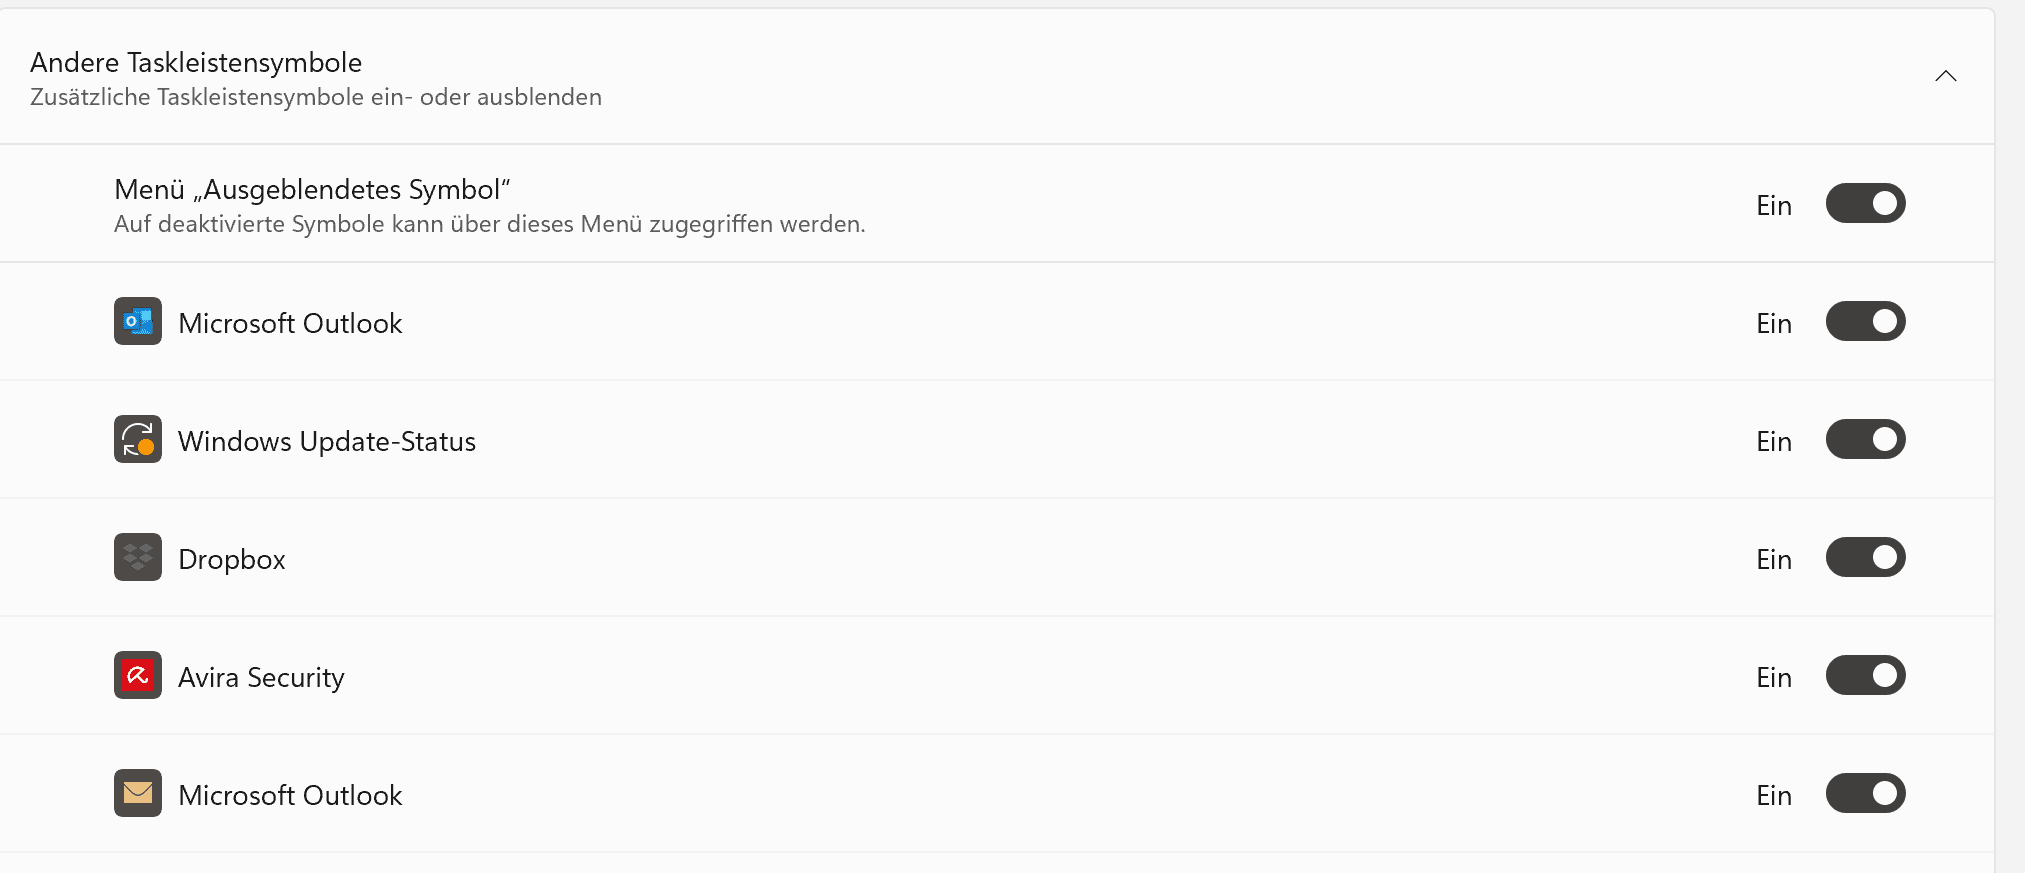Click the red Avira Security icon

coord(138,675)
